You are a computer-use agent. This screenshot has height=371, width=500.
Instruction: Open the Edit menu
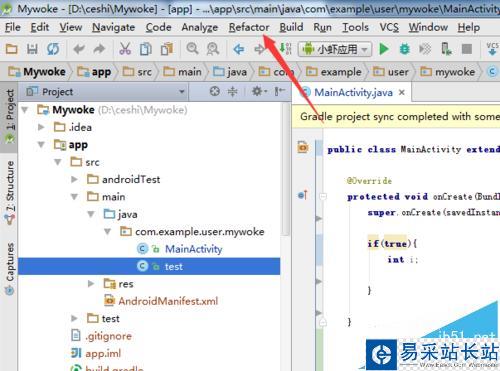pyautogui.click(x=40, y=27)
